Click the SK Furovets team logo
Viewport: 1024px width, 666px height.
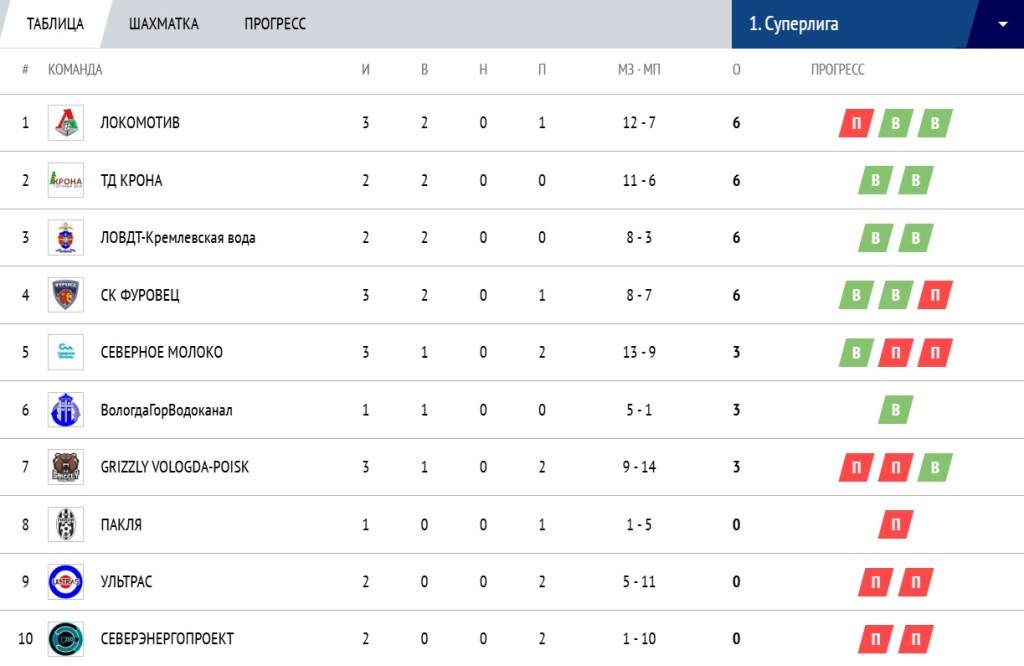coord(66,295)
